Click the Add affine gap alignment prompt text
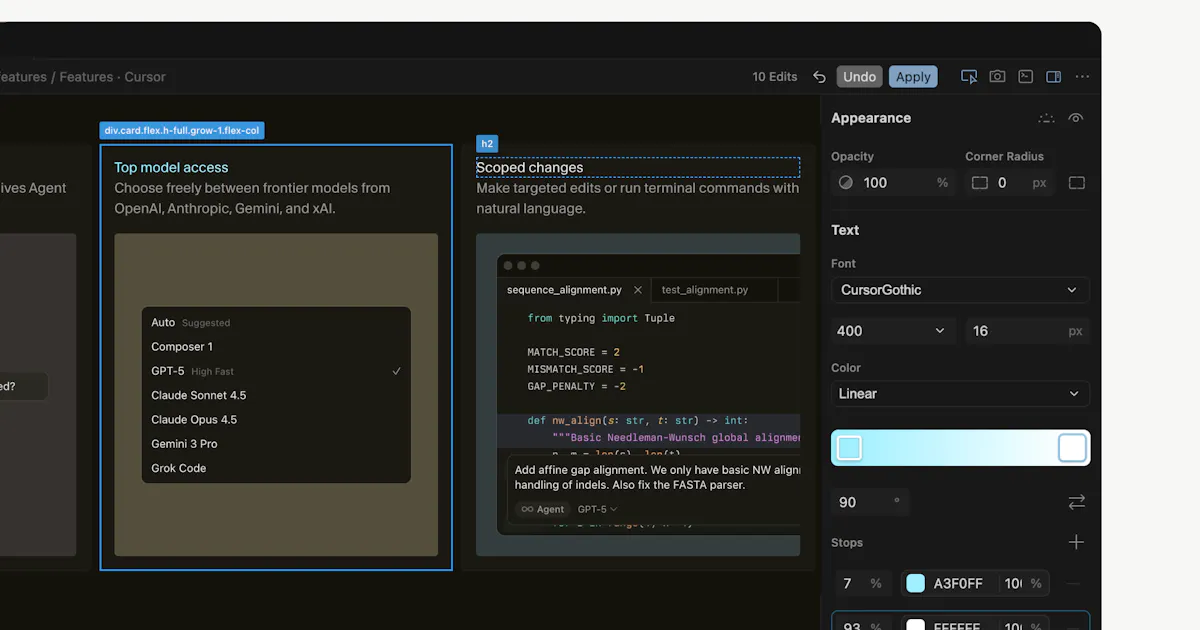 click(x=657, y=477)
